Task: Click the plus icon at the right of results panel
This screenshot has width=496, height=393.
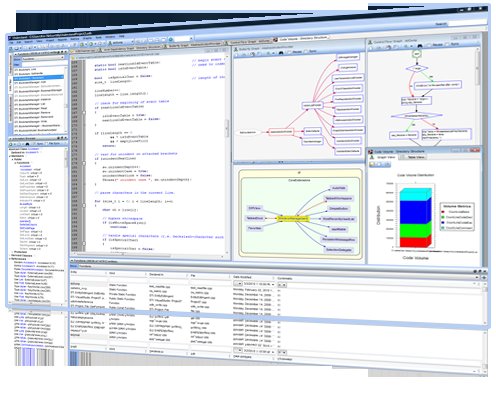Action: pos(484,277)
